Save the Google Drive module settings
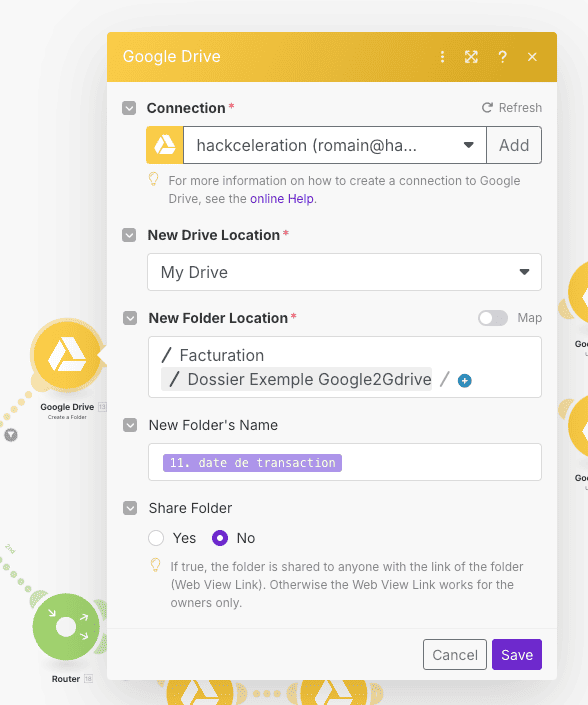 coord(517,655)
